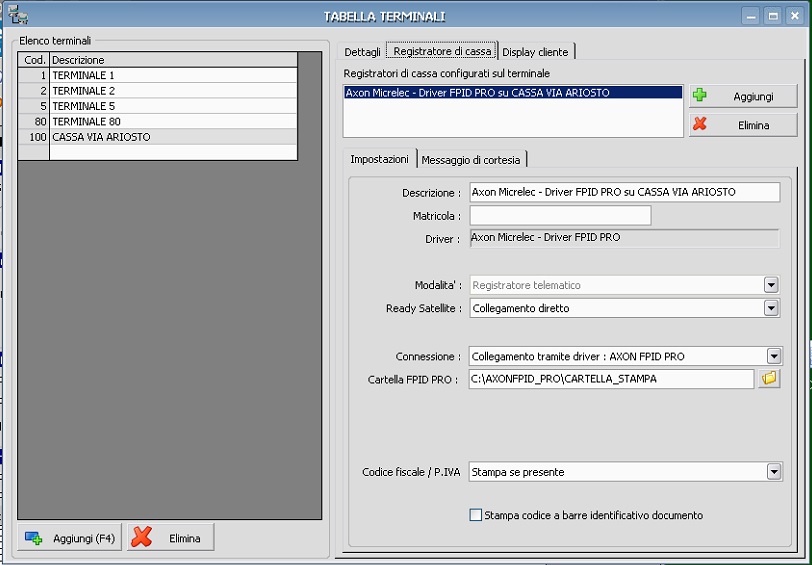Expand the Connessione dropdown
The image size is (812, 565).
[774, 356]
